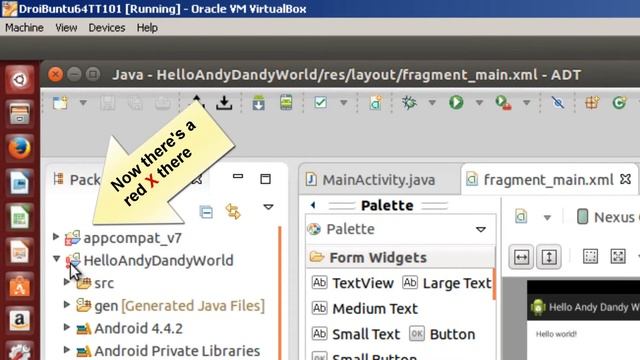640x360 pixels.
Task: Open Amazon from the Ubuntu dock
Action: [20, 320]
